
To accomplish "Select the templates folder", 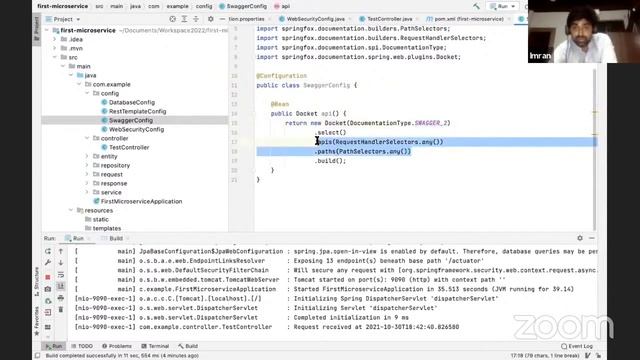I will [x=107, y=228].
